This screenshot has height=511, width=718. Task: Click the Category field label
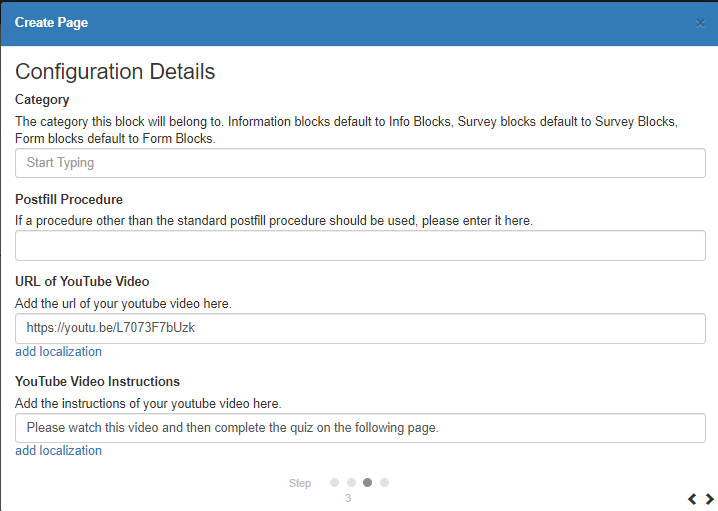tap(42, 100)
